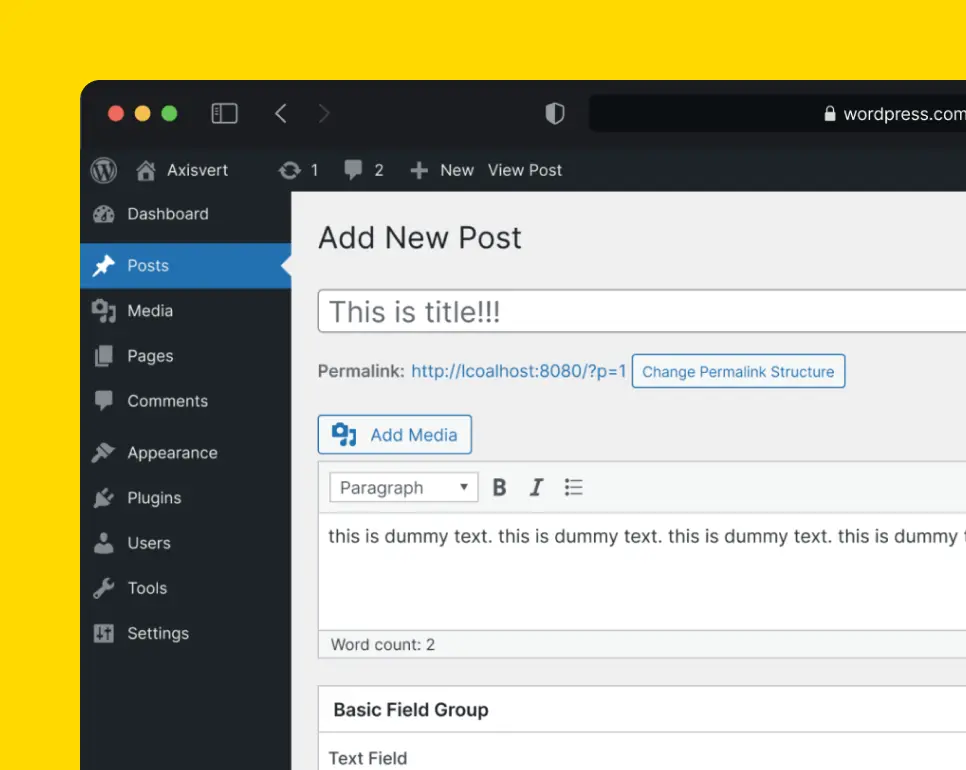Open the pending updates icon
966x770 pixels.
click(290, 170)
